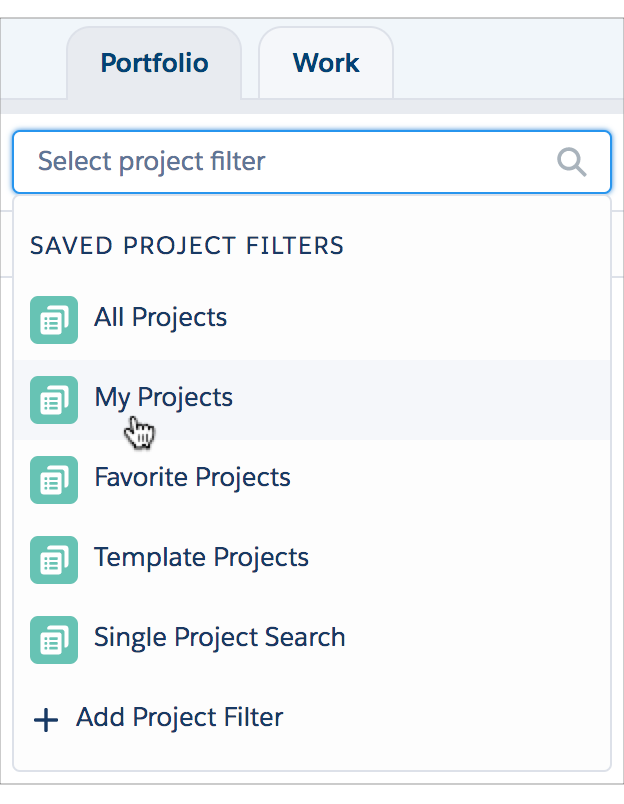Click the Template Projects filter icon
The image size is (624, 804).
(x=54, y=560)
